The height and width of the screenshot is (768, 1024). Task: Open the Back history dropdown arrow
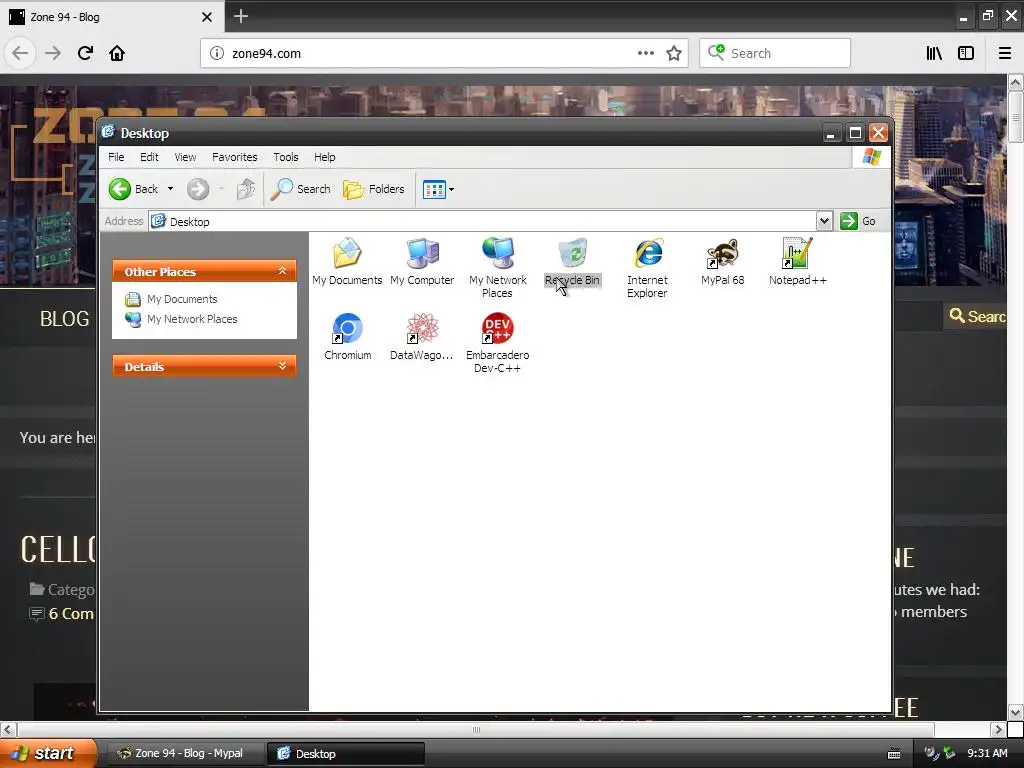(x=170, y=189)
